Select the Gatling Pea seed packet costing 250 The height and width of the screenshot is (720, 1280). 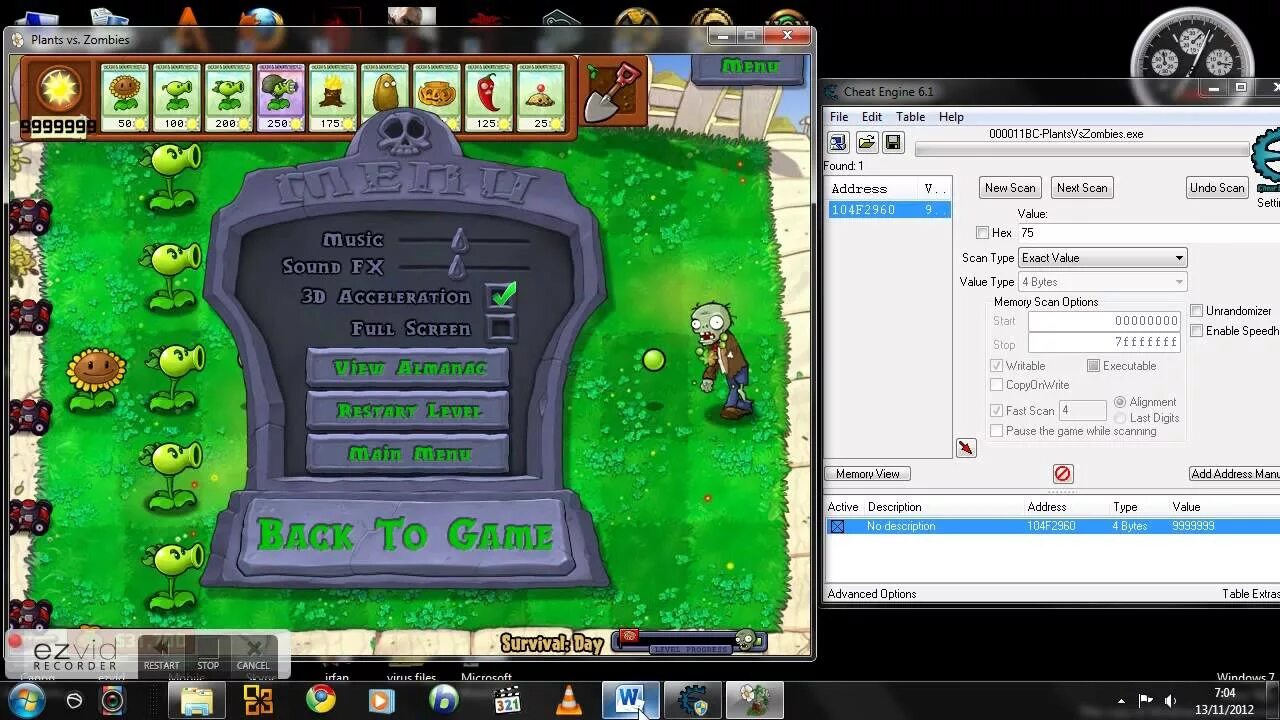coord(280,97)
